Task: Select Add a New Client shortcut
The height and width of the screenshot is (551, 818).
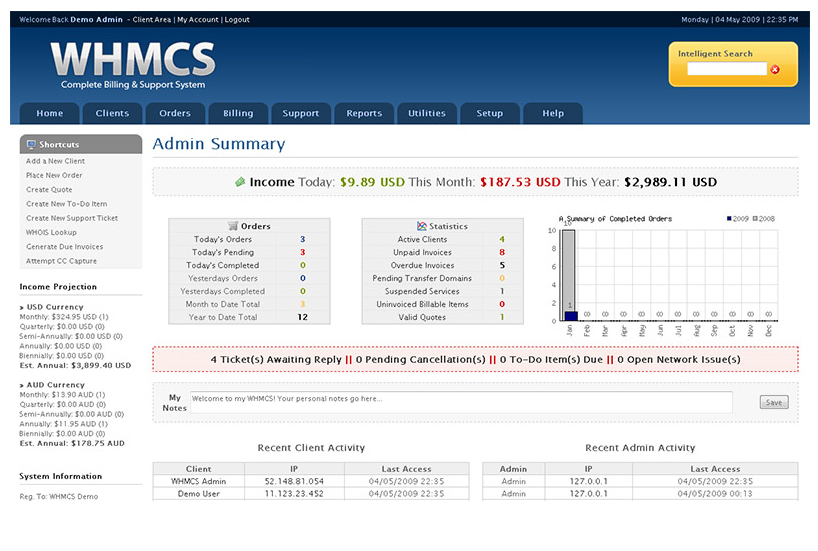Action: point(55,161)
